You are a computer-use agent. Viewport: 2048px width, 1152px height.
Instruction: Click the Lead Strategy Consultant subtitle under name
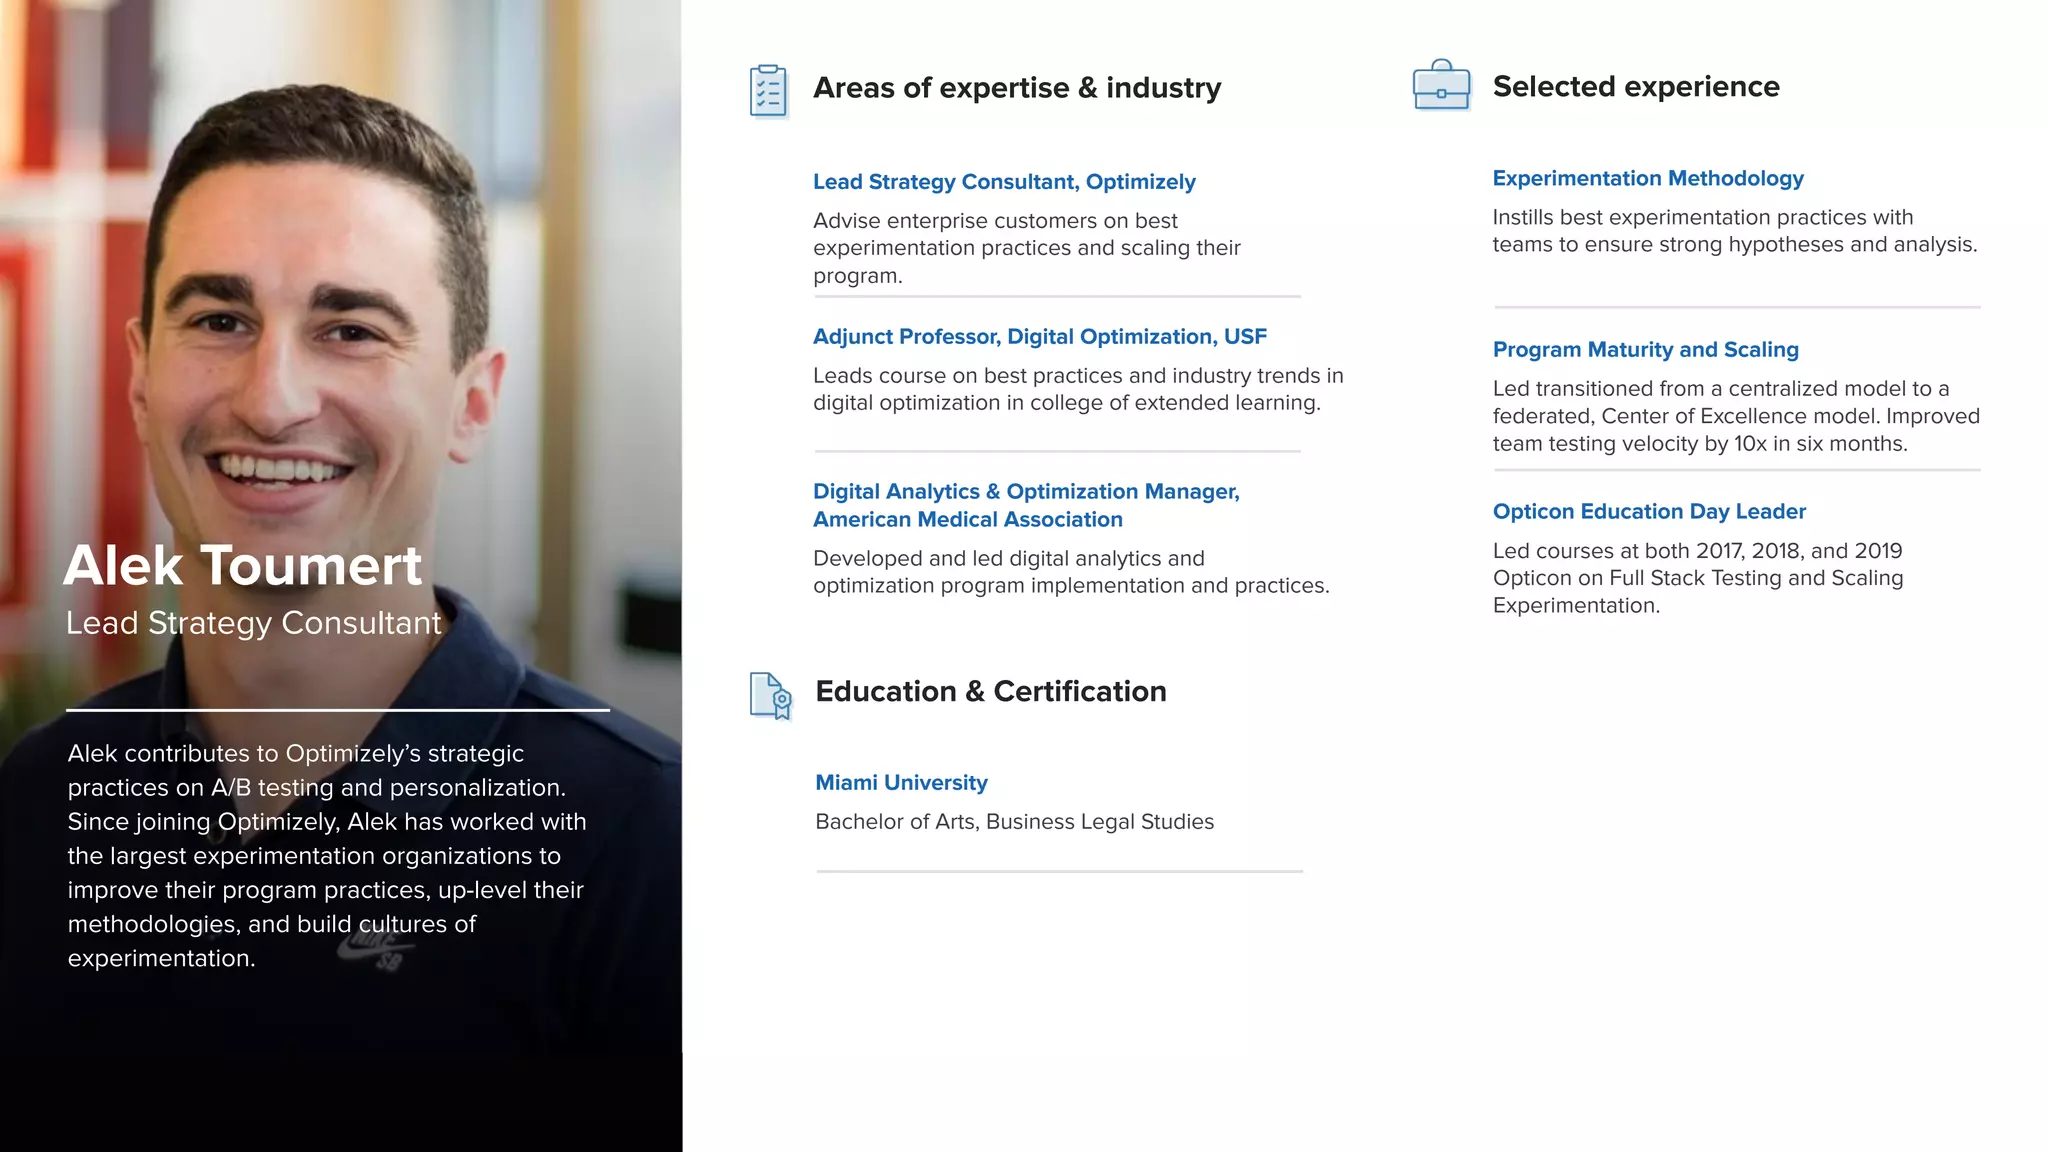tap(253, 623)
